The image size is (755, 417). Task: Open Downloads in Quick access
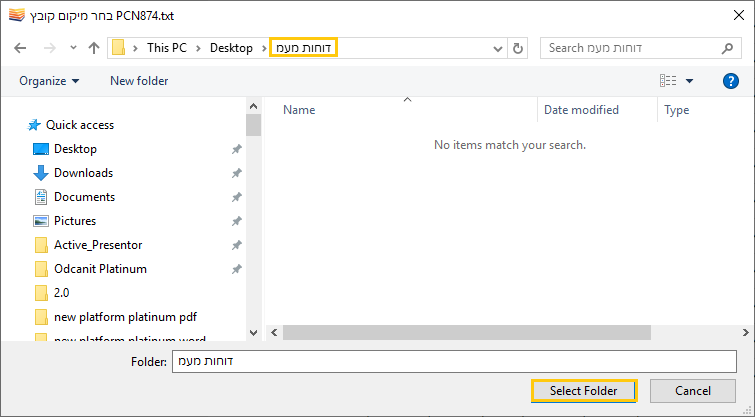point(83,173)
